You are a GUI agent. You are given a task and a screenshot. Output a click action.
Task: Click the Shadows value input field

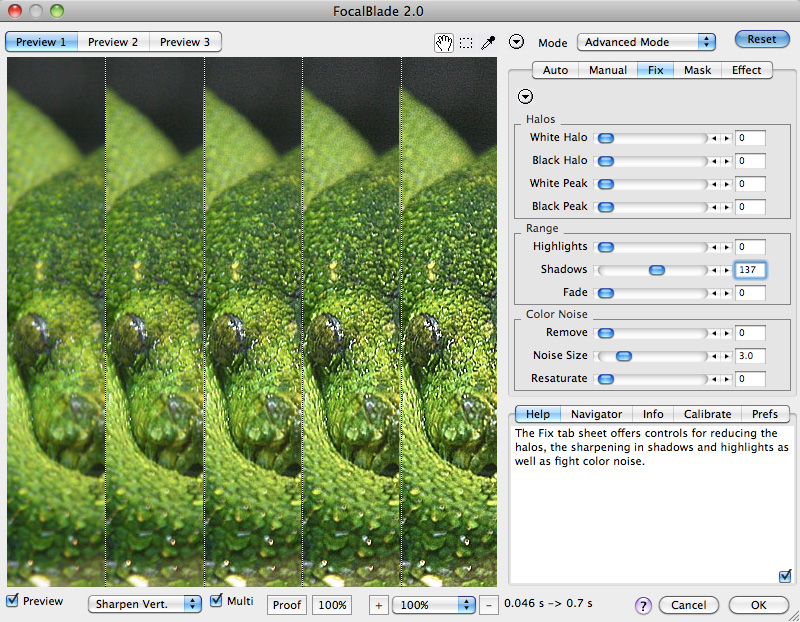click(750, 270)
